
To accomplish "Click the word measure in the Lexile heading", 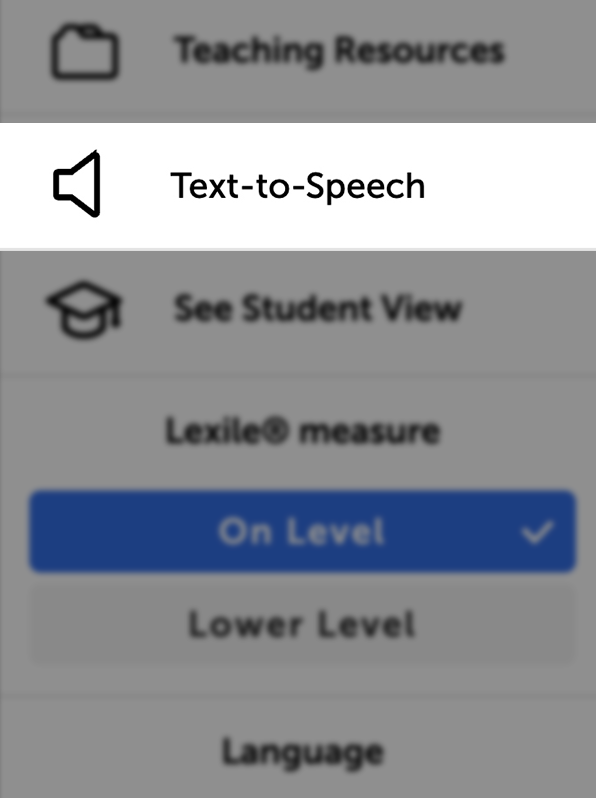I will click(369, 432).
